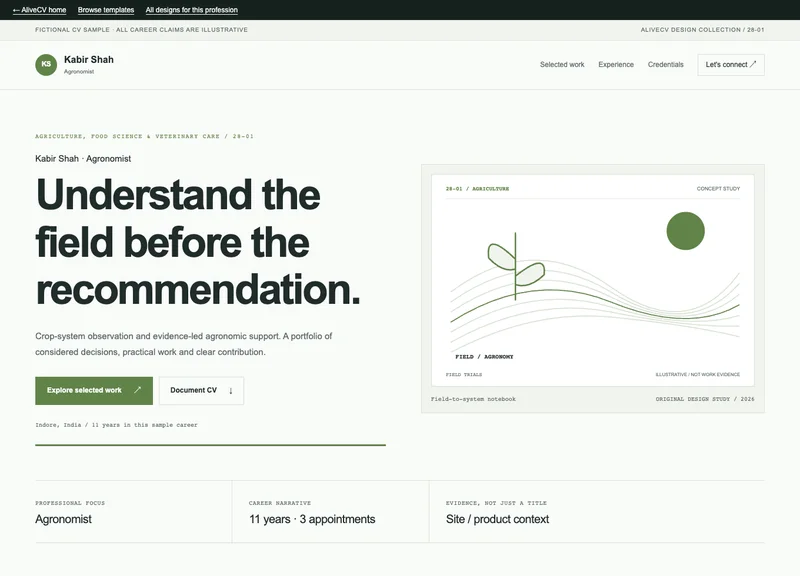Click the Explore selected work button

[94, 391]
